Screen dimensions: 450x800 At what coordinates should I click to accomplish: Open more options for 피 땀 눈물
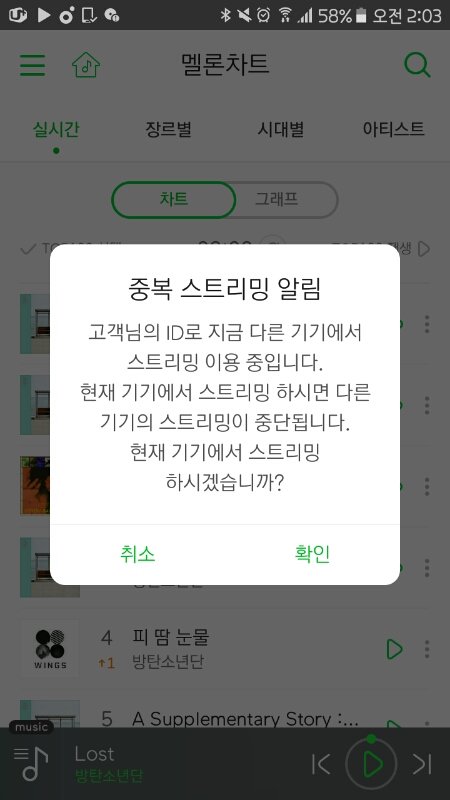(x=427, y=649)
